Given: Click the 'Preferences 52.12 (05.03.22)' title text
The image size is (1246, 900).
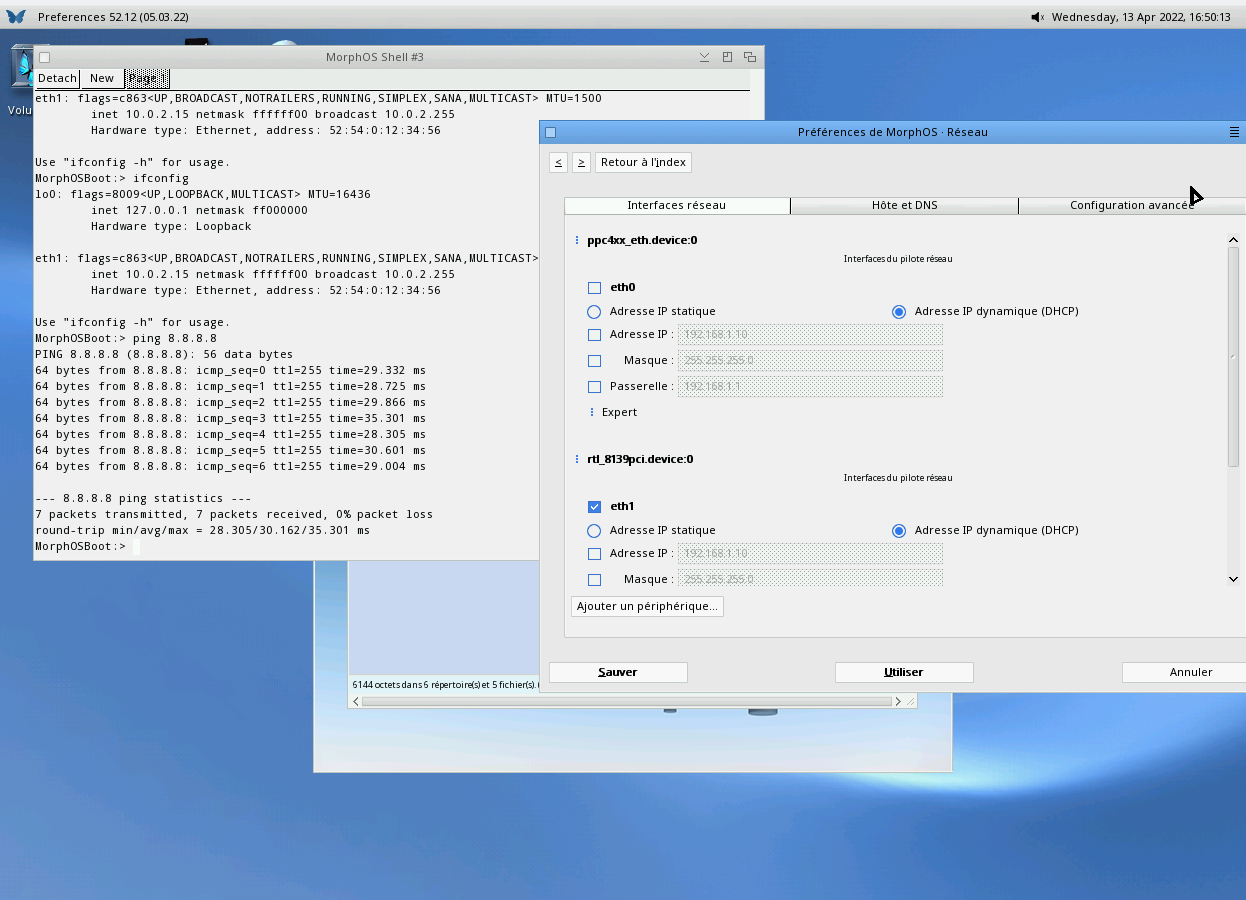Looking at the screenshot, I should click(113, 17).
